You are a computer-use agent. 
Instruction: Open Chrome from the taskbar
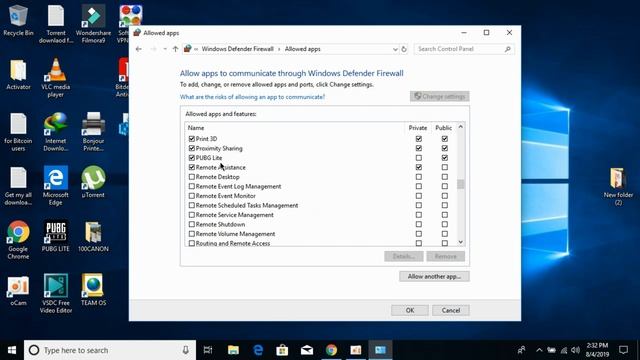(331, 350)
